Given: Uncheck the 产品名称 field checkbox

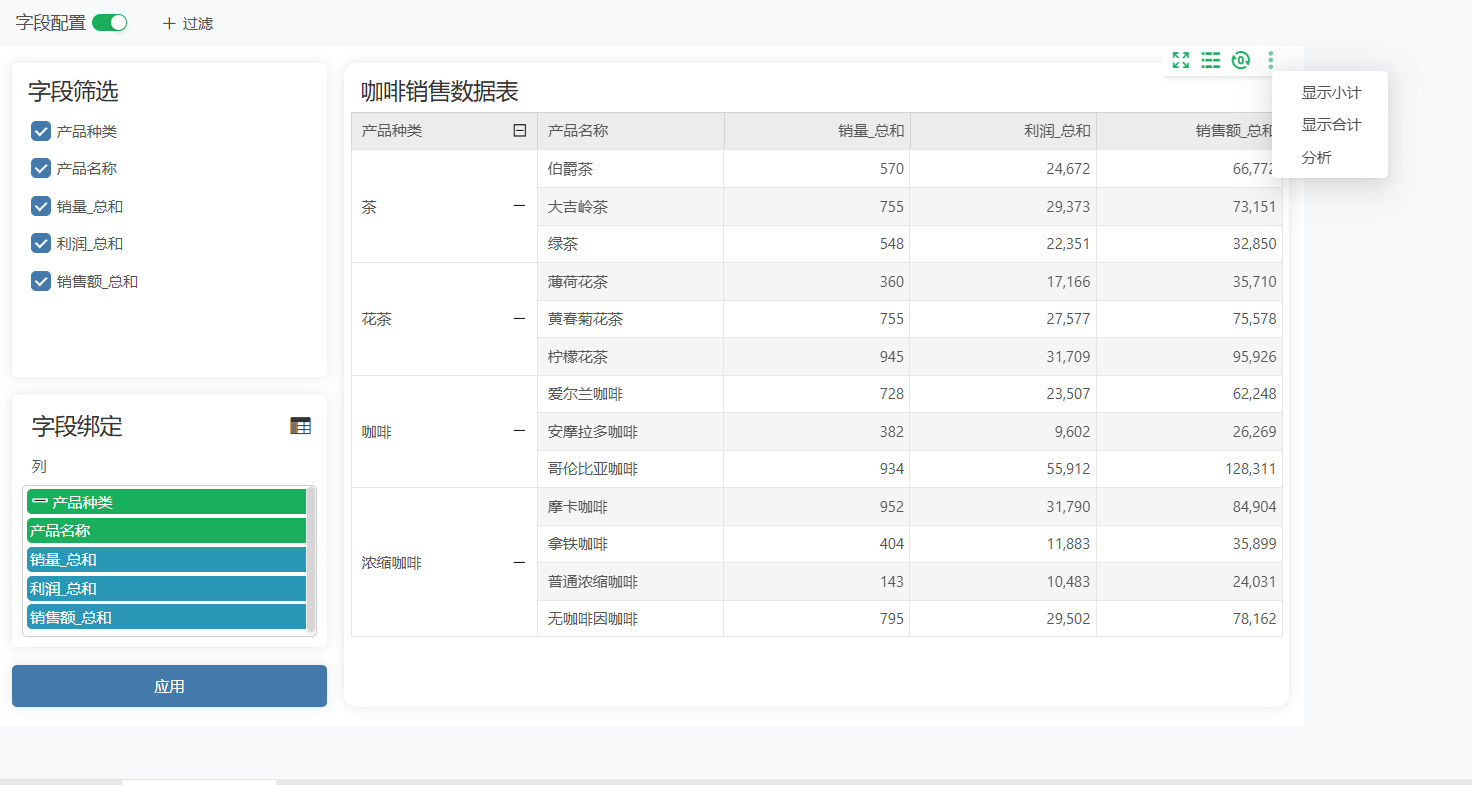Looking at the screenshot, I should (41, 168).
